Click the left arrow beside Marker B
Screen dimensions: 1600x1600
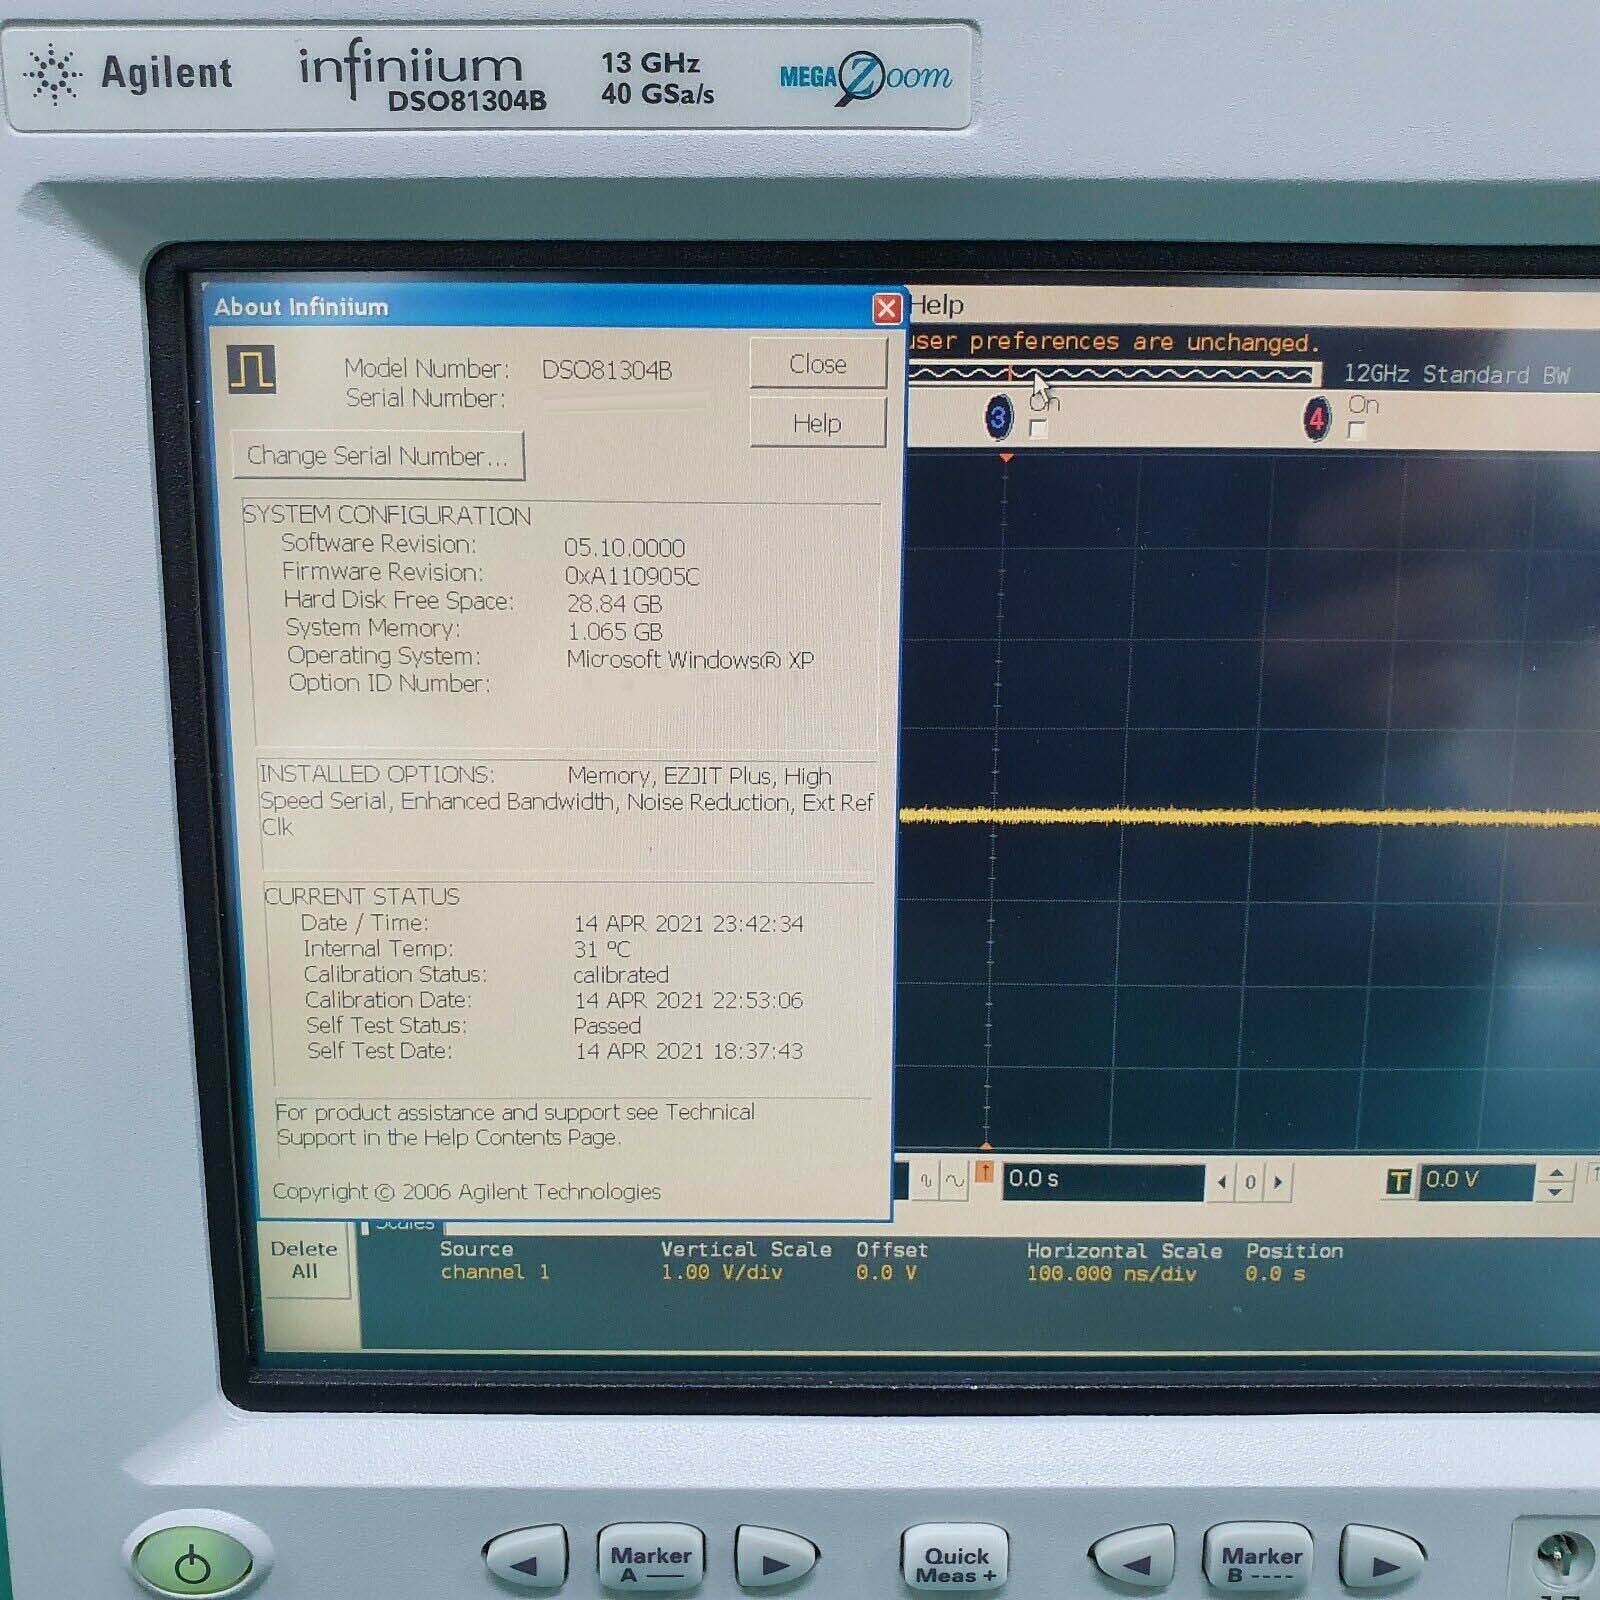(1132, 1563)
